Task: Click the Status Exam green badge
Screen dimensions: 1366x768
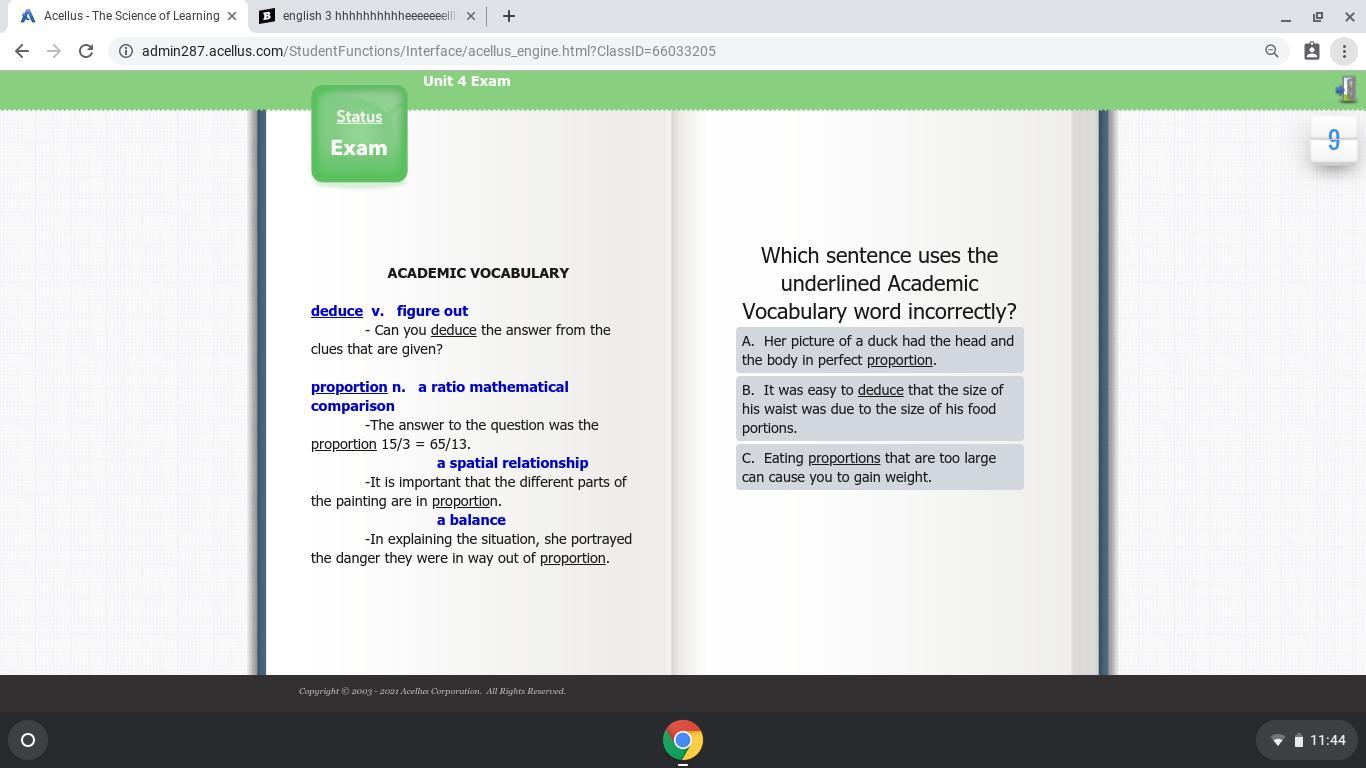Action: [x=359, y=134]
